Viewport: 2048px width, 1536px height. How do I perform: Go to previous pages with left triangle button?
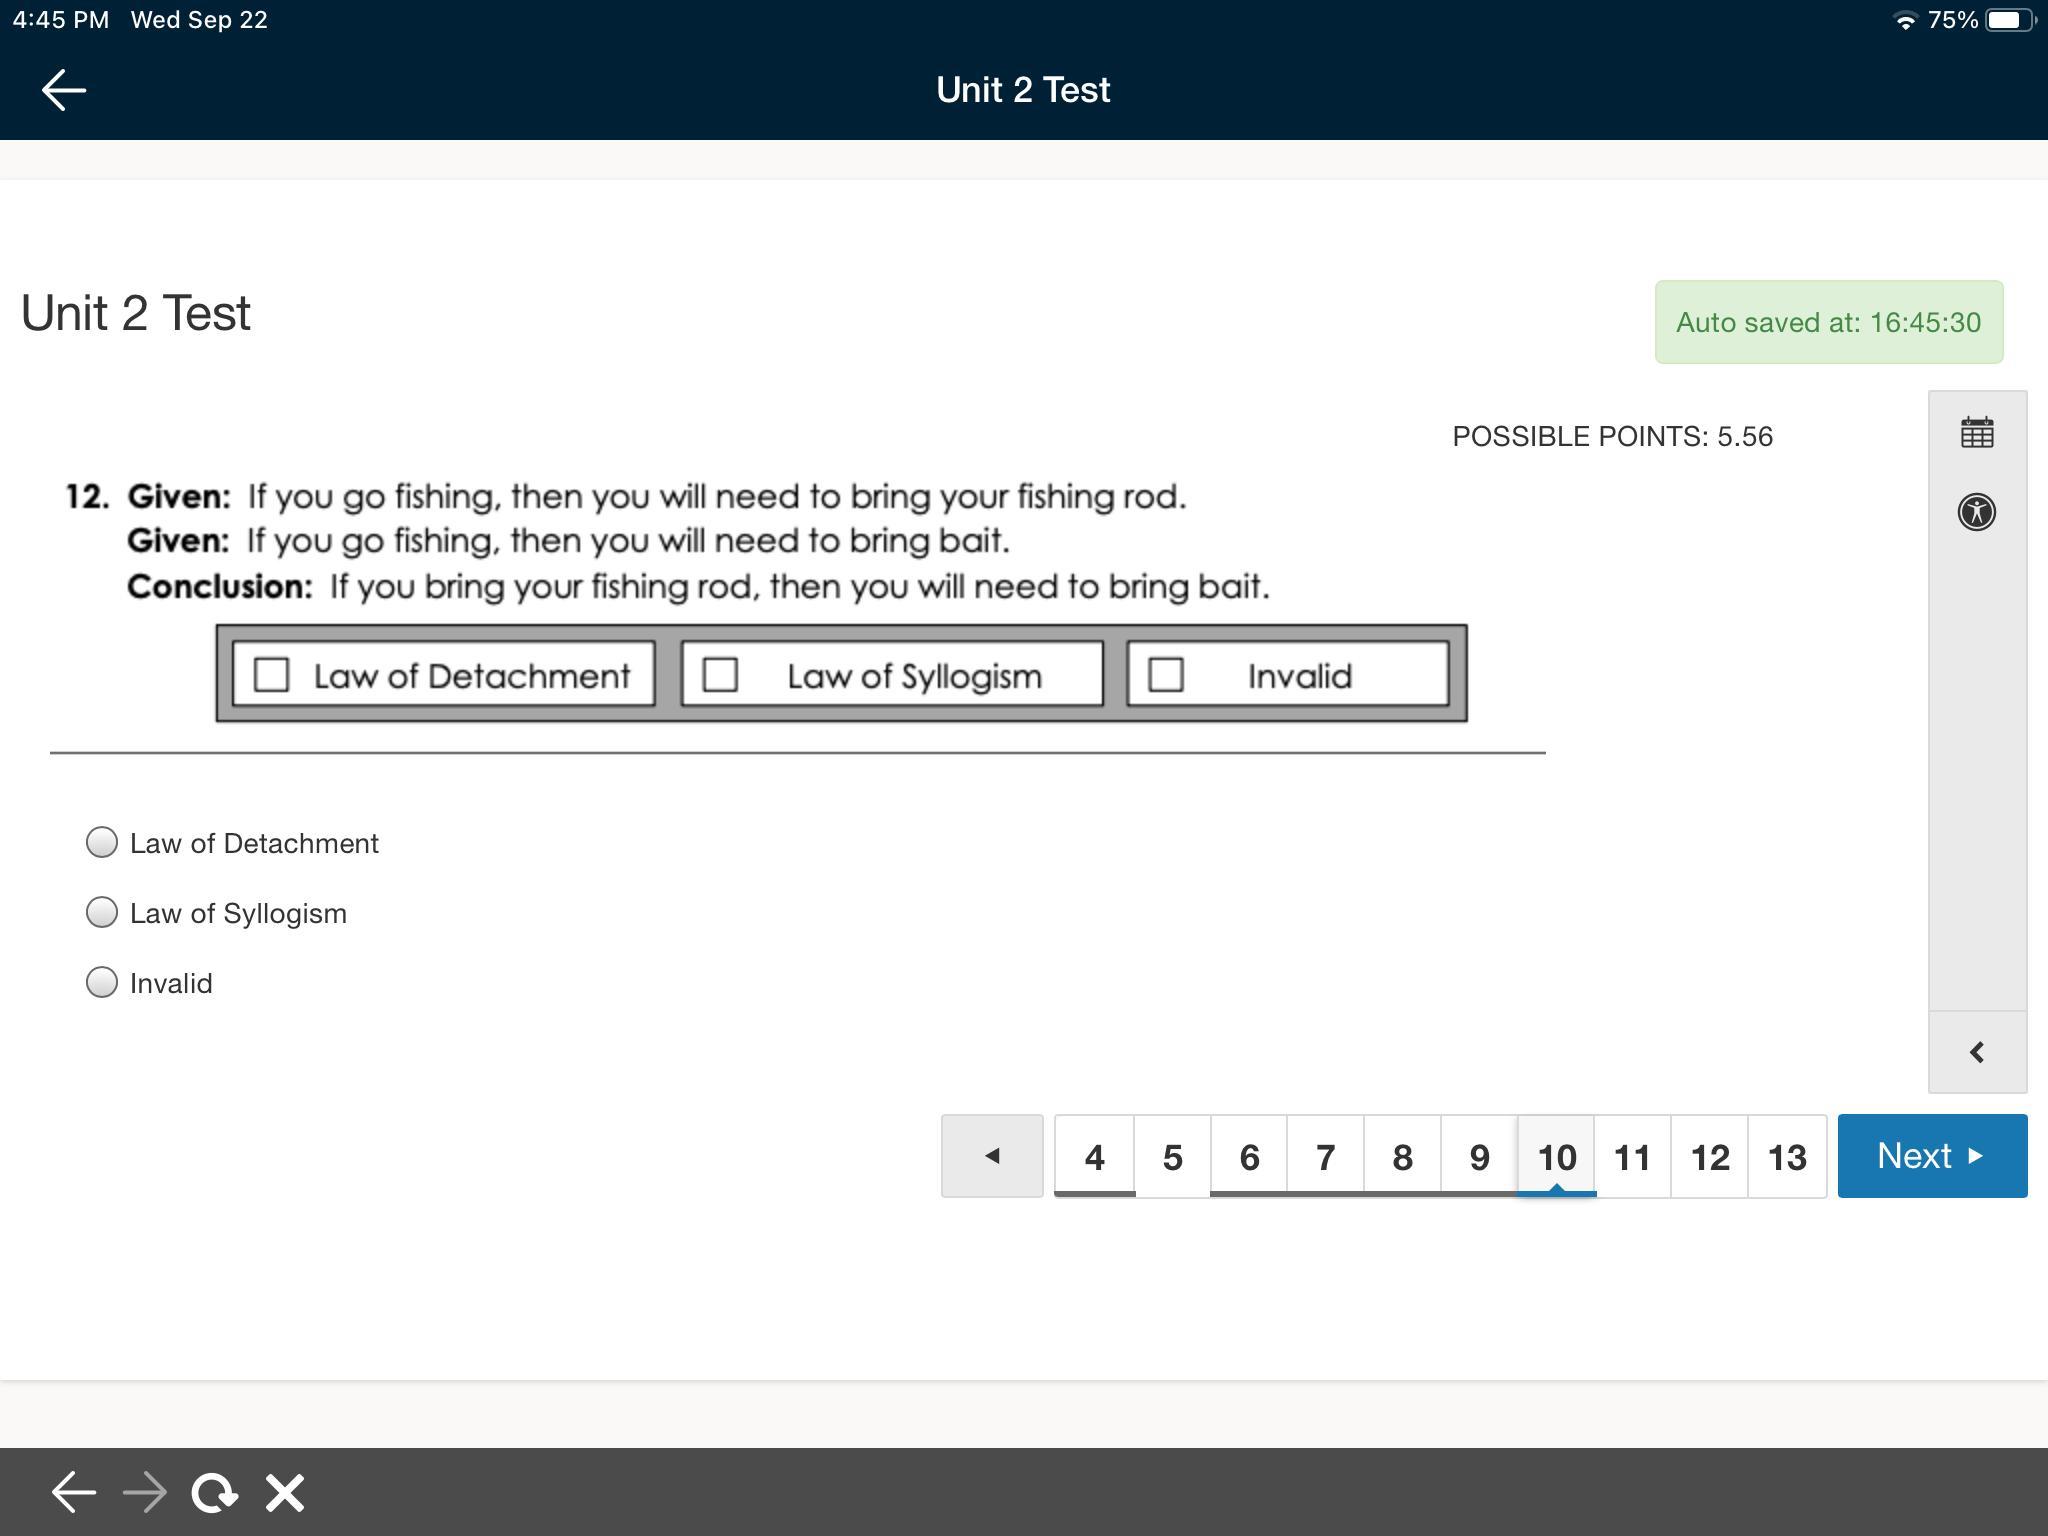[992, 1156]
